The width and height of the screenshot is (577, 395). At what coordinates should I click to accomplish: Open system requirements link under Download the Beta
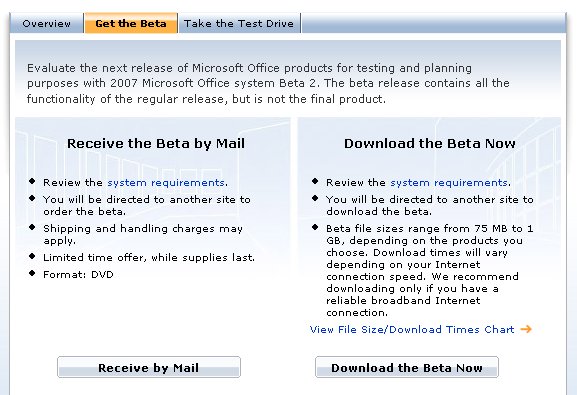[x=449, y=183]
